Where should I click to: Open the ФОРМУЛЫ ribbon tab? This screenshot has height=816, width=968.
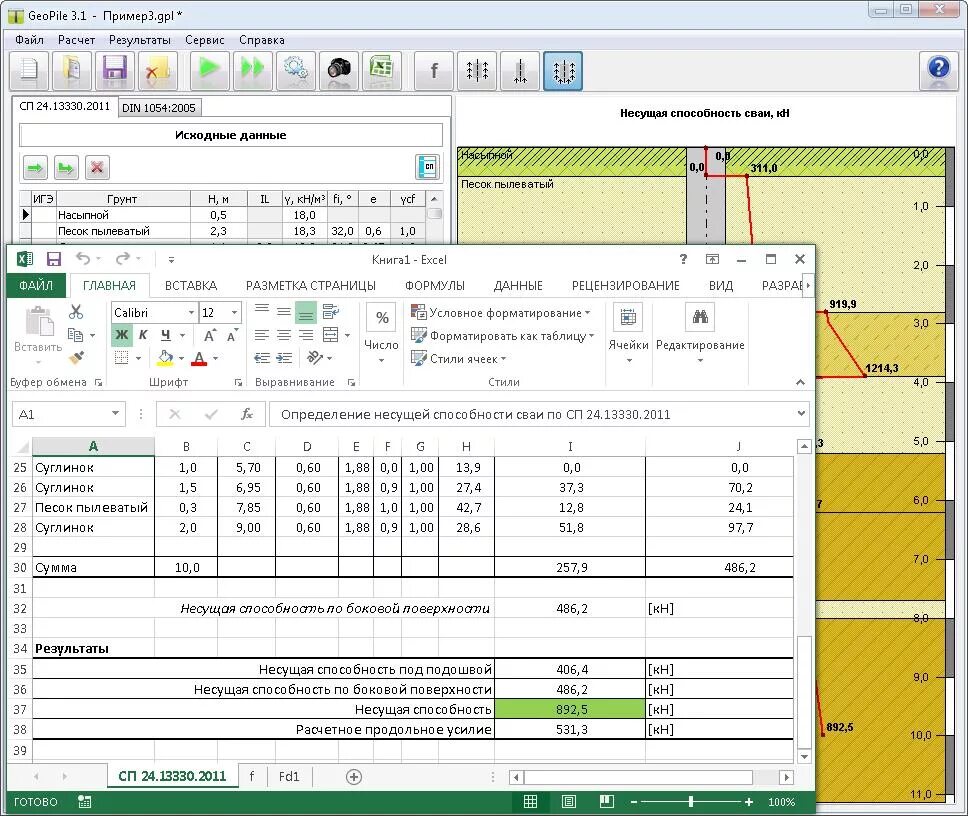[x=435, y=286]
